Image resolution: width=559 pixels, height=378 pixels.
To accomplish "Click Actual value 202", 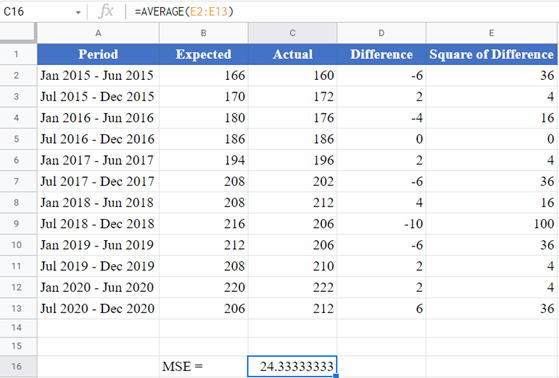I will coord(292,181).
